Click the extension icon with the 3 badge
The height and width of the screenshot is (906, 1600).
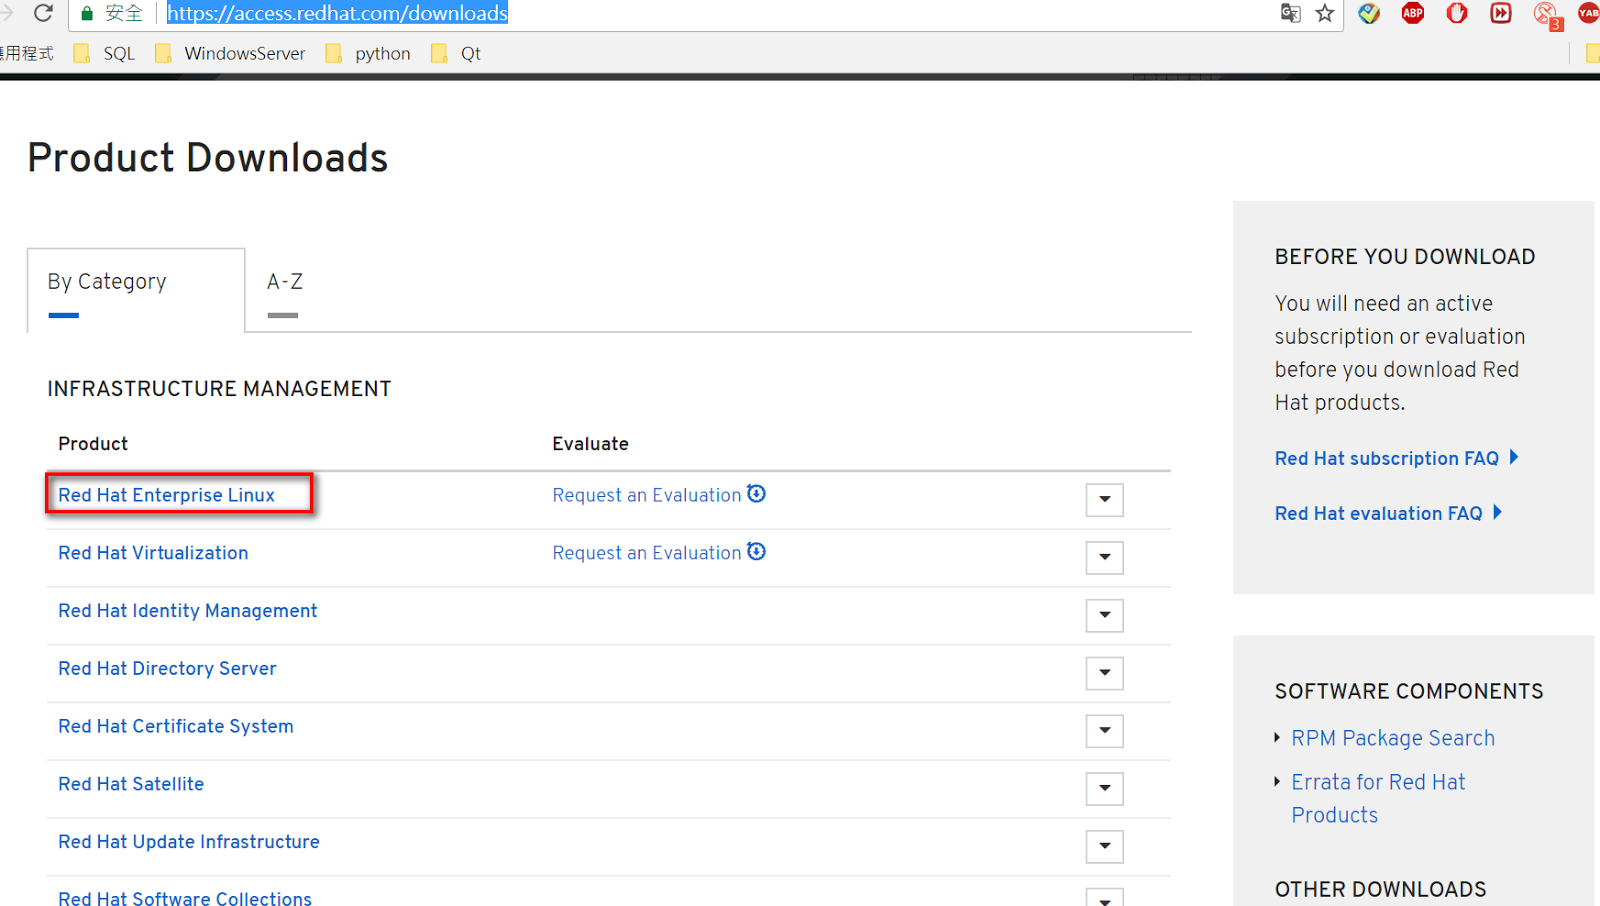point(1546,14)
